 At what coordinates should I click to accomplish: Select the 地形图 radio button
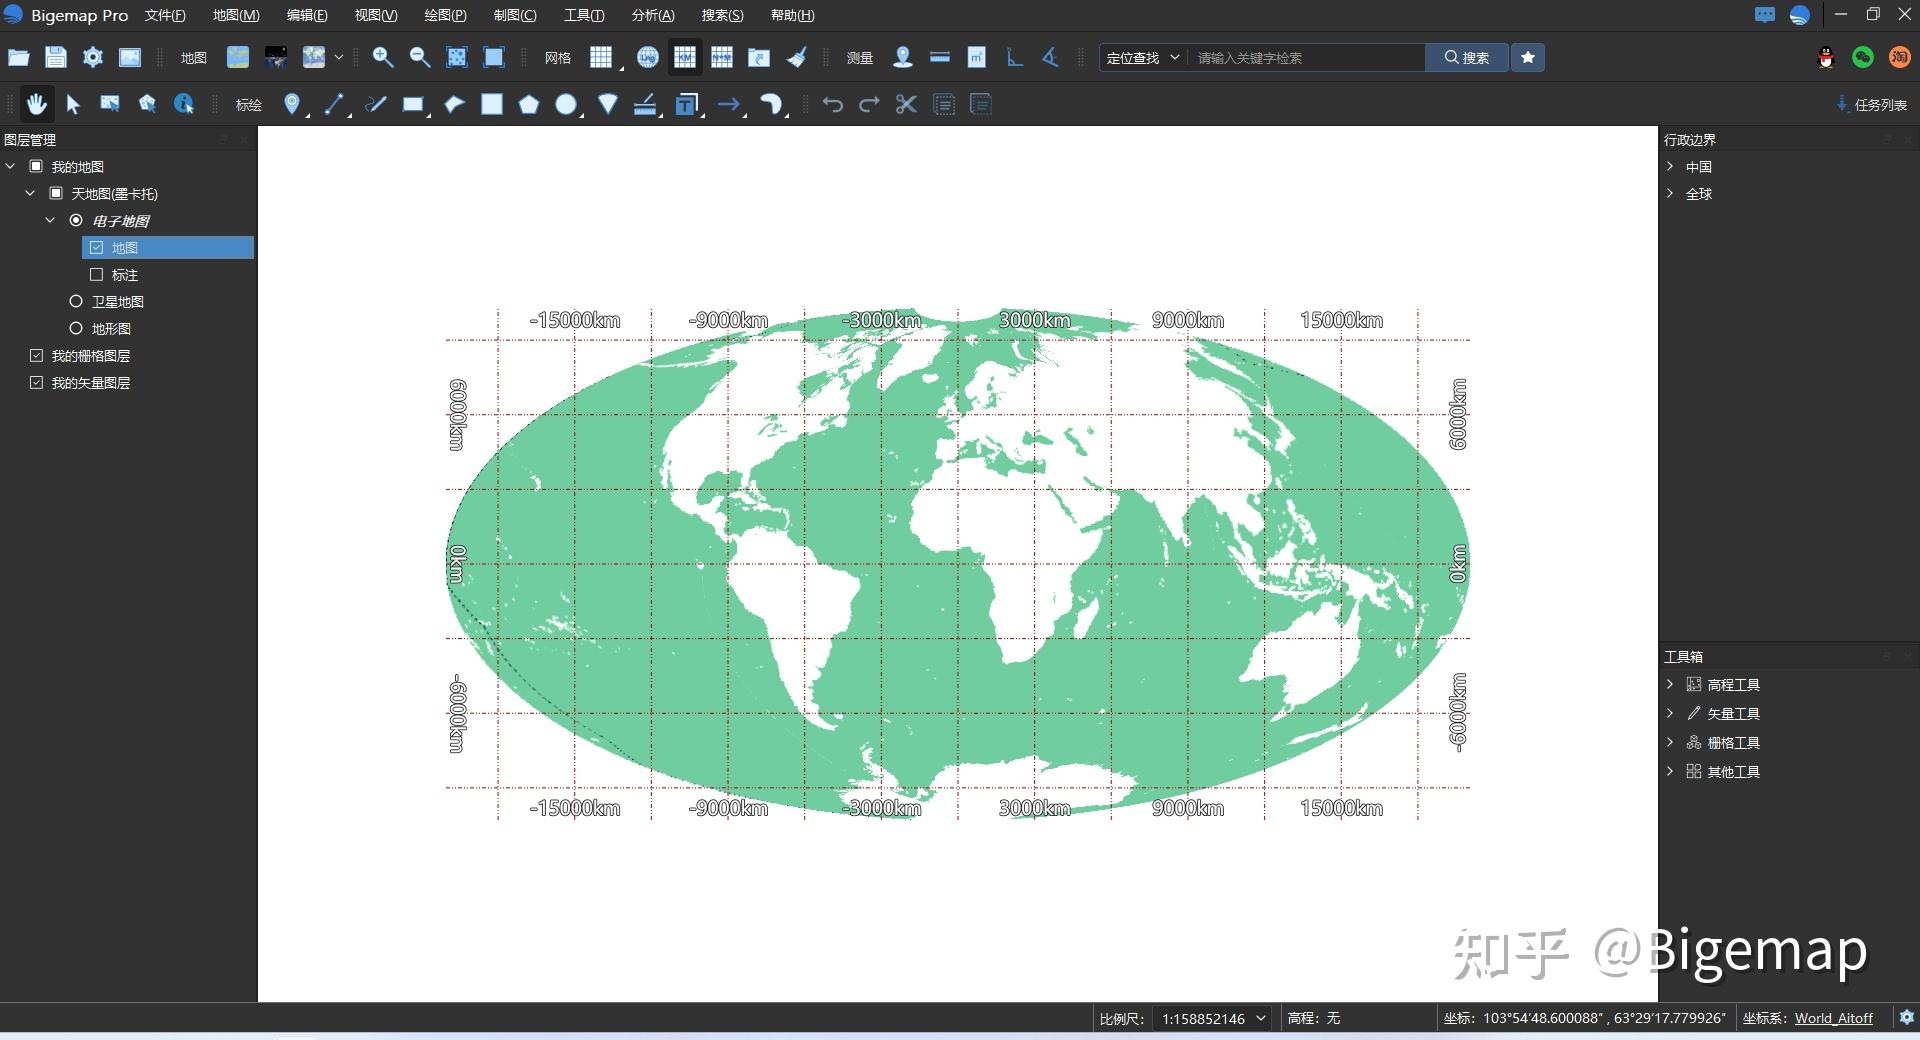tap(76, 328)
